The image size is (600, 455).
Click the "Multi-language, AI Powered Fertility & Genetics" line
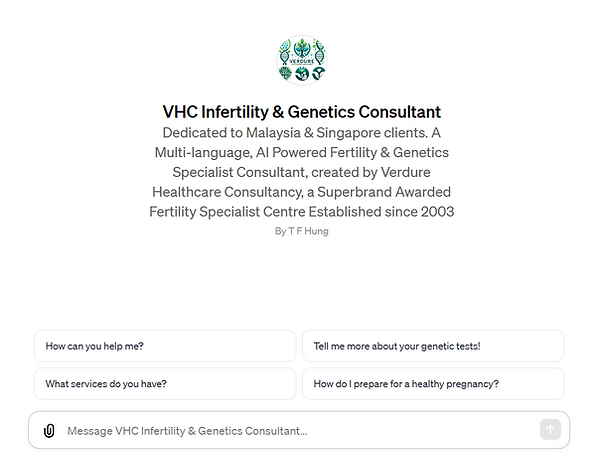tap(302, 152)
